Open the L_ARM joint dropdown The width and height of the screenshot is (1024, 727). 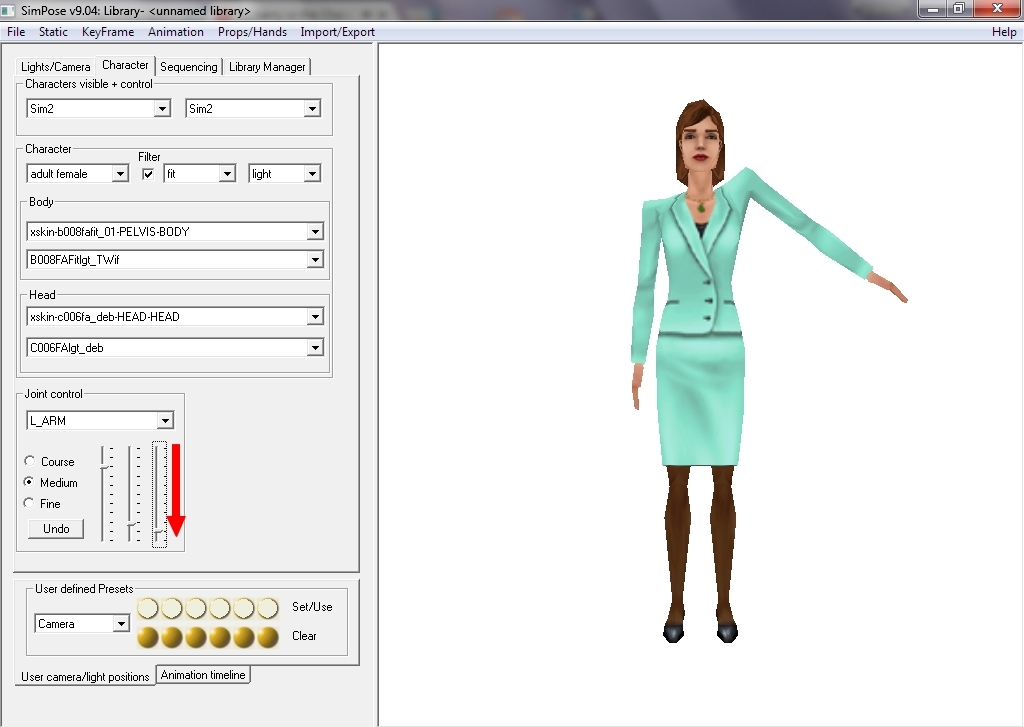coord(165,421)
